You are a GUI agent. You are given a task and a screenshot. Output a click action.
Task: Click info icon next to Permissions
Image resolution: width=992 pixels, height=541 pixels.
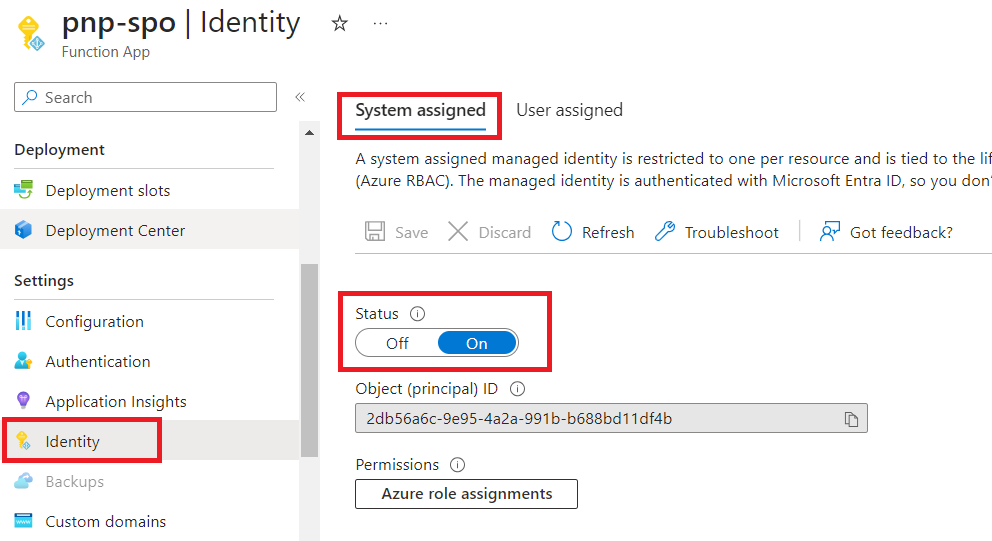point(458,465)
